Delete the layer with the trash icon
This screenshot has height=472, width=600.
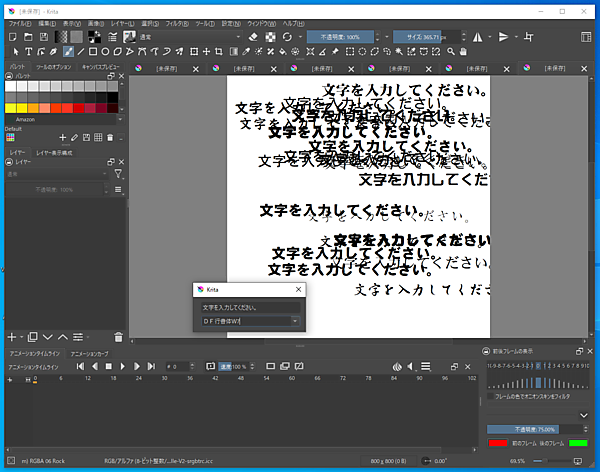point(118,337)
